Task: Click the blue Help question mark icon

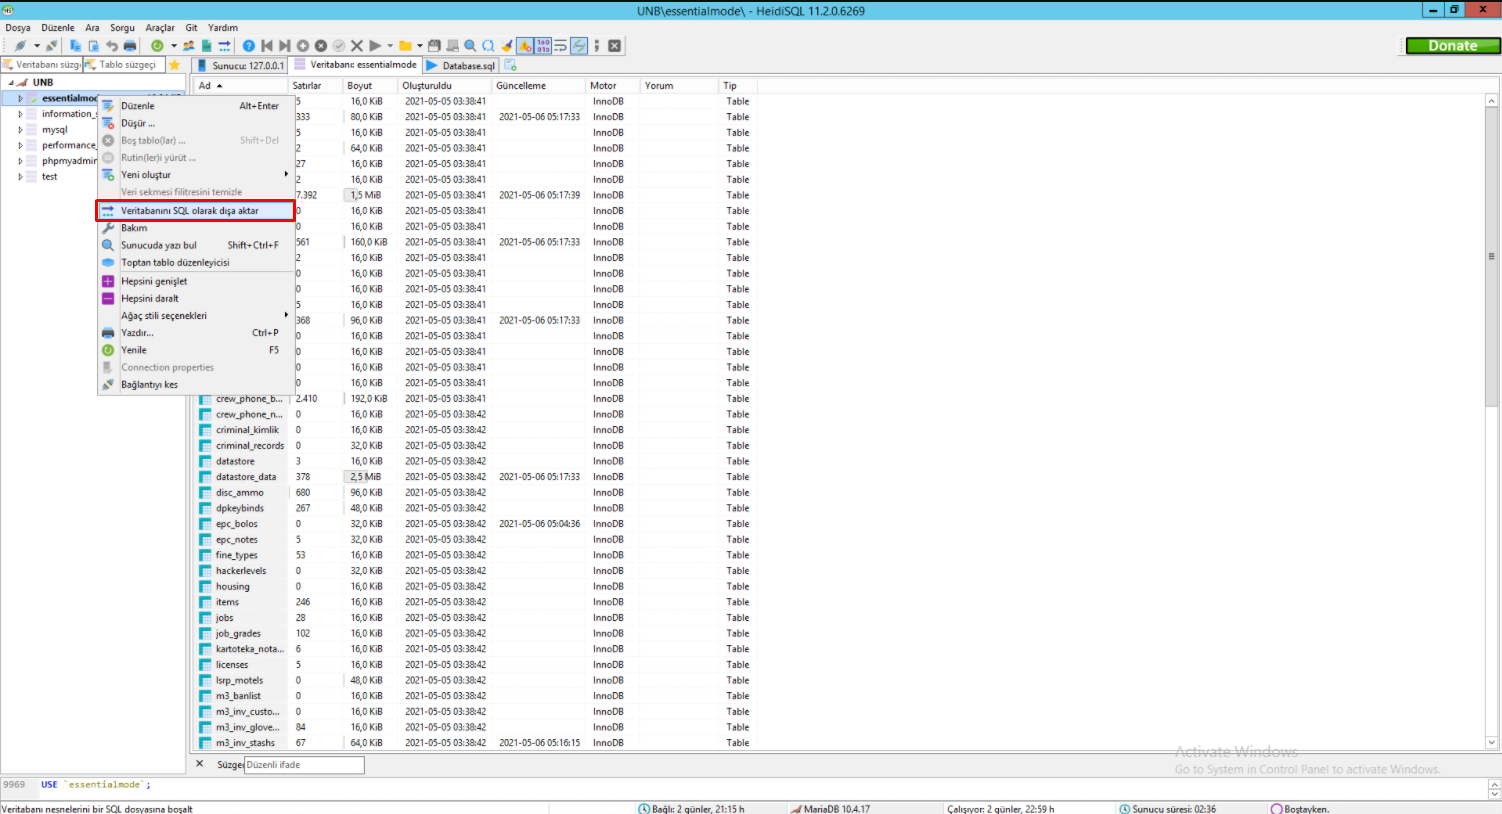Action: [249, 46]
